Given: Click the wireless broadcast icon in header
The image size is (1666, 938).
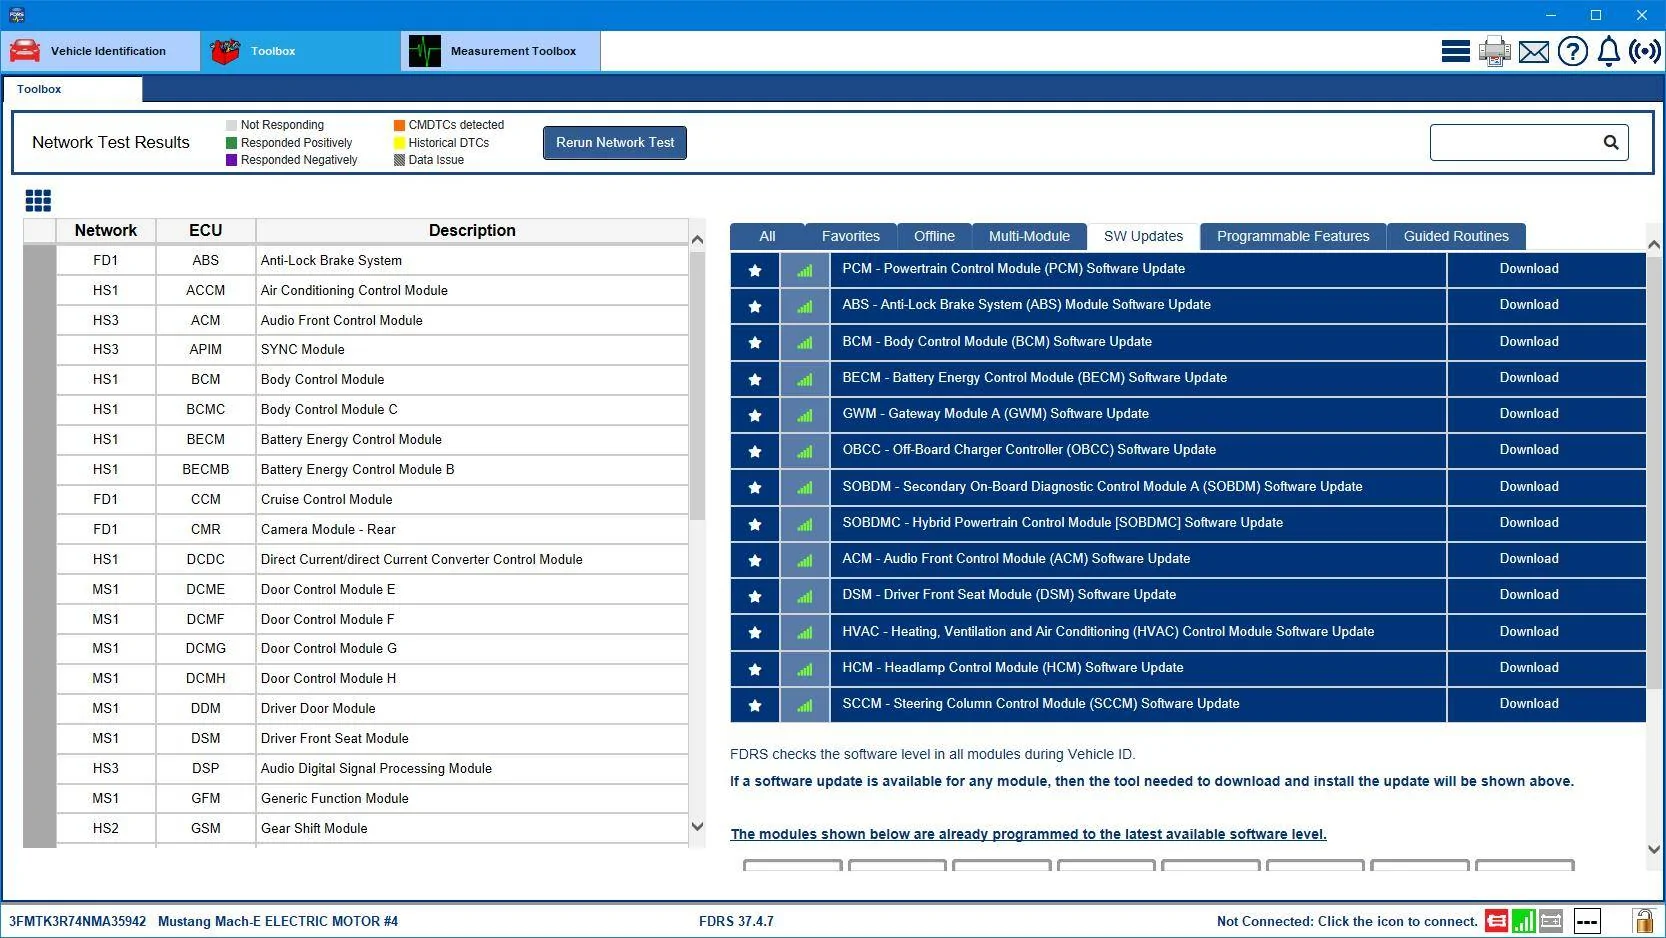Looking at the screenshot, I should 1644,51.
